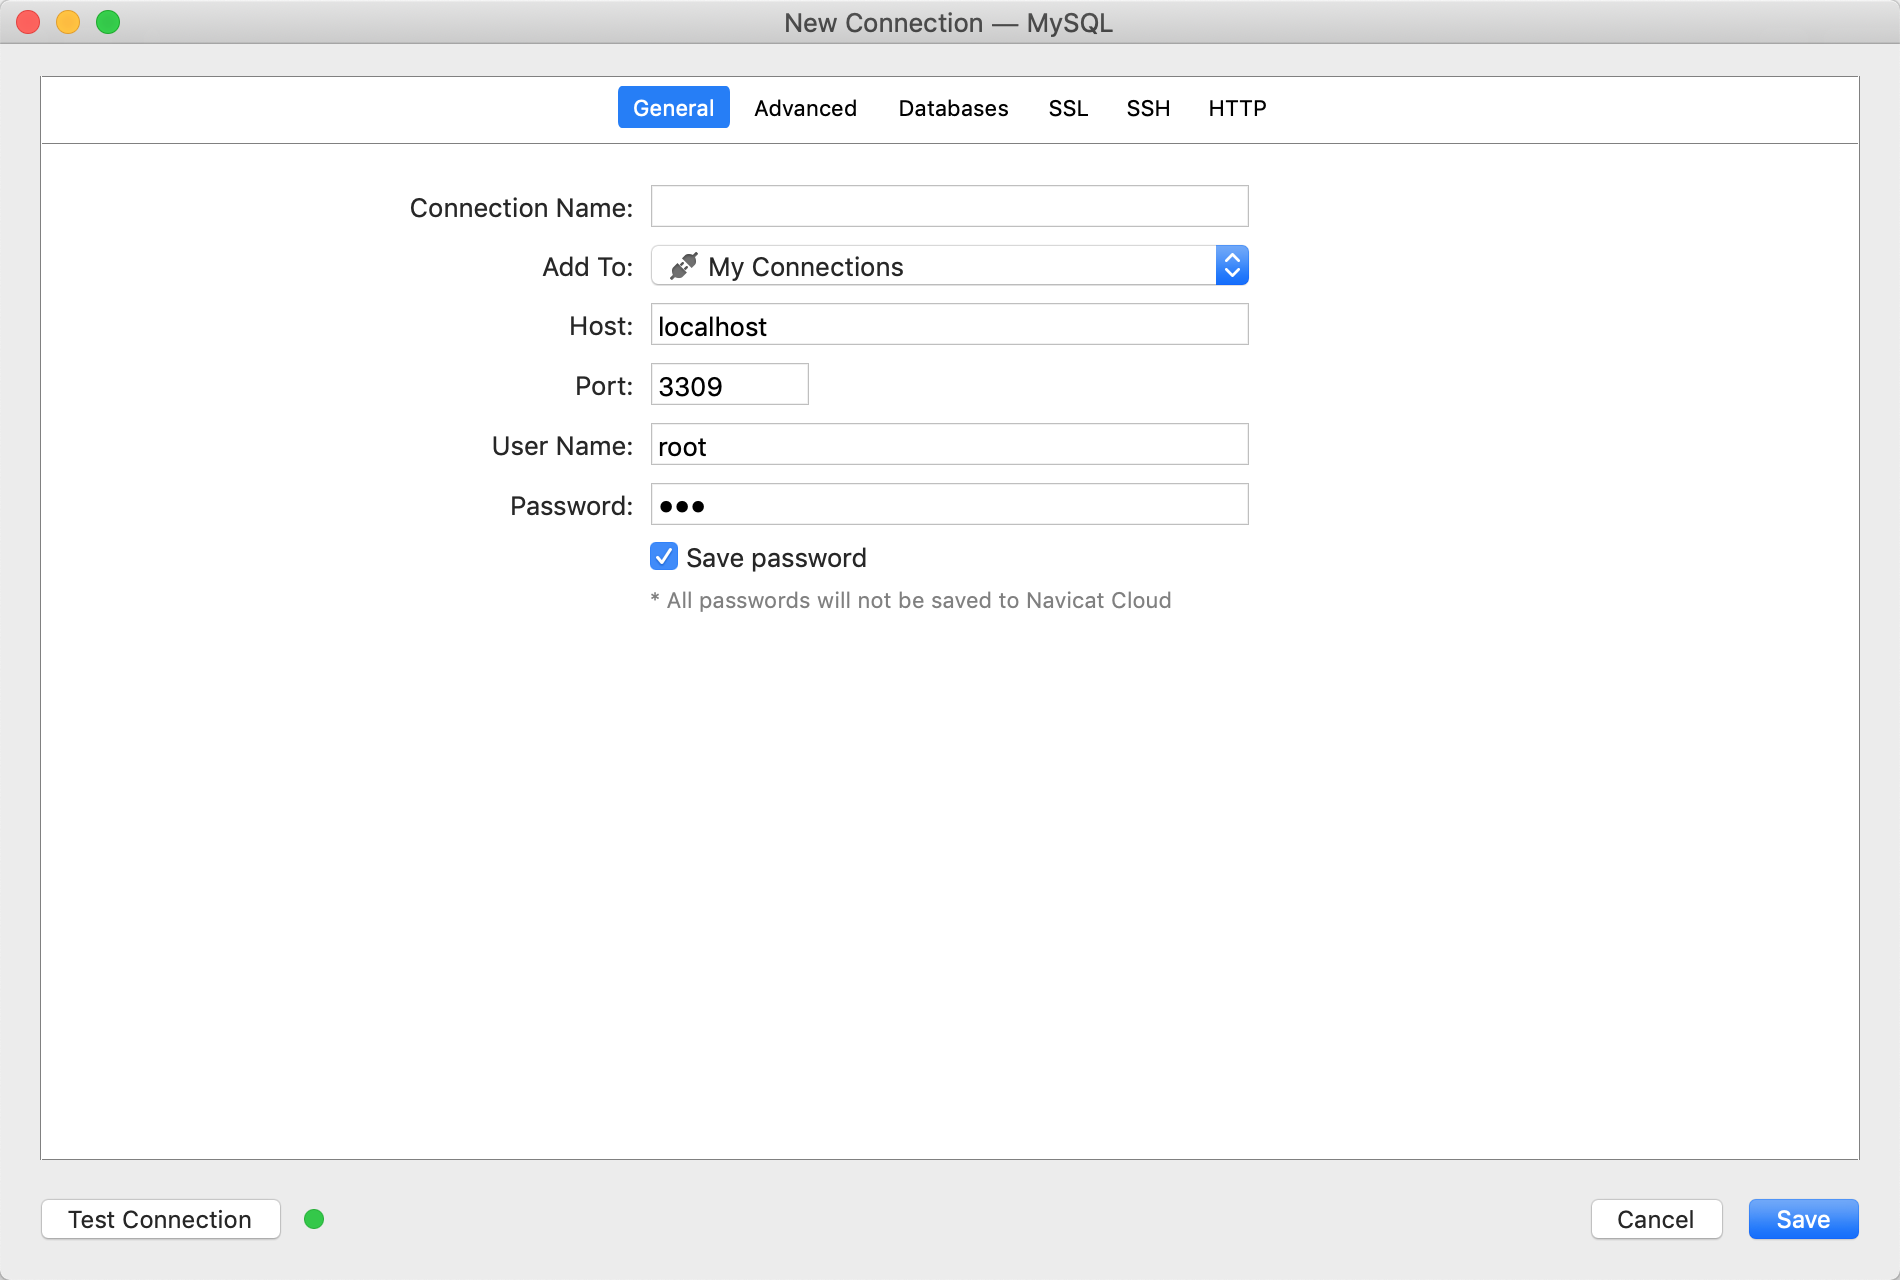Focus the Connection Name field

click(x=949, y=206)
